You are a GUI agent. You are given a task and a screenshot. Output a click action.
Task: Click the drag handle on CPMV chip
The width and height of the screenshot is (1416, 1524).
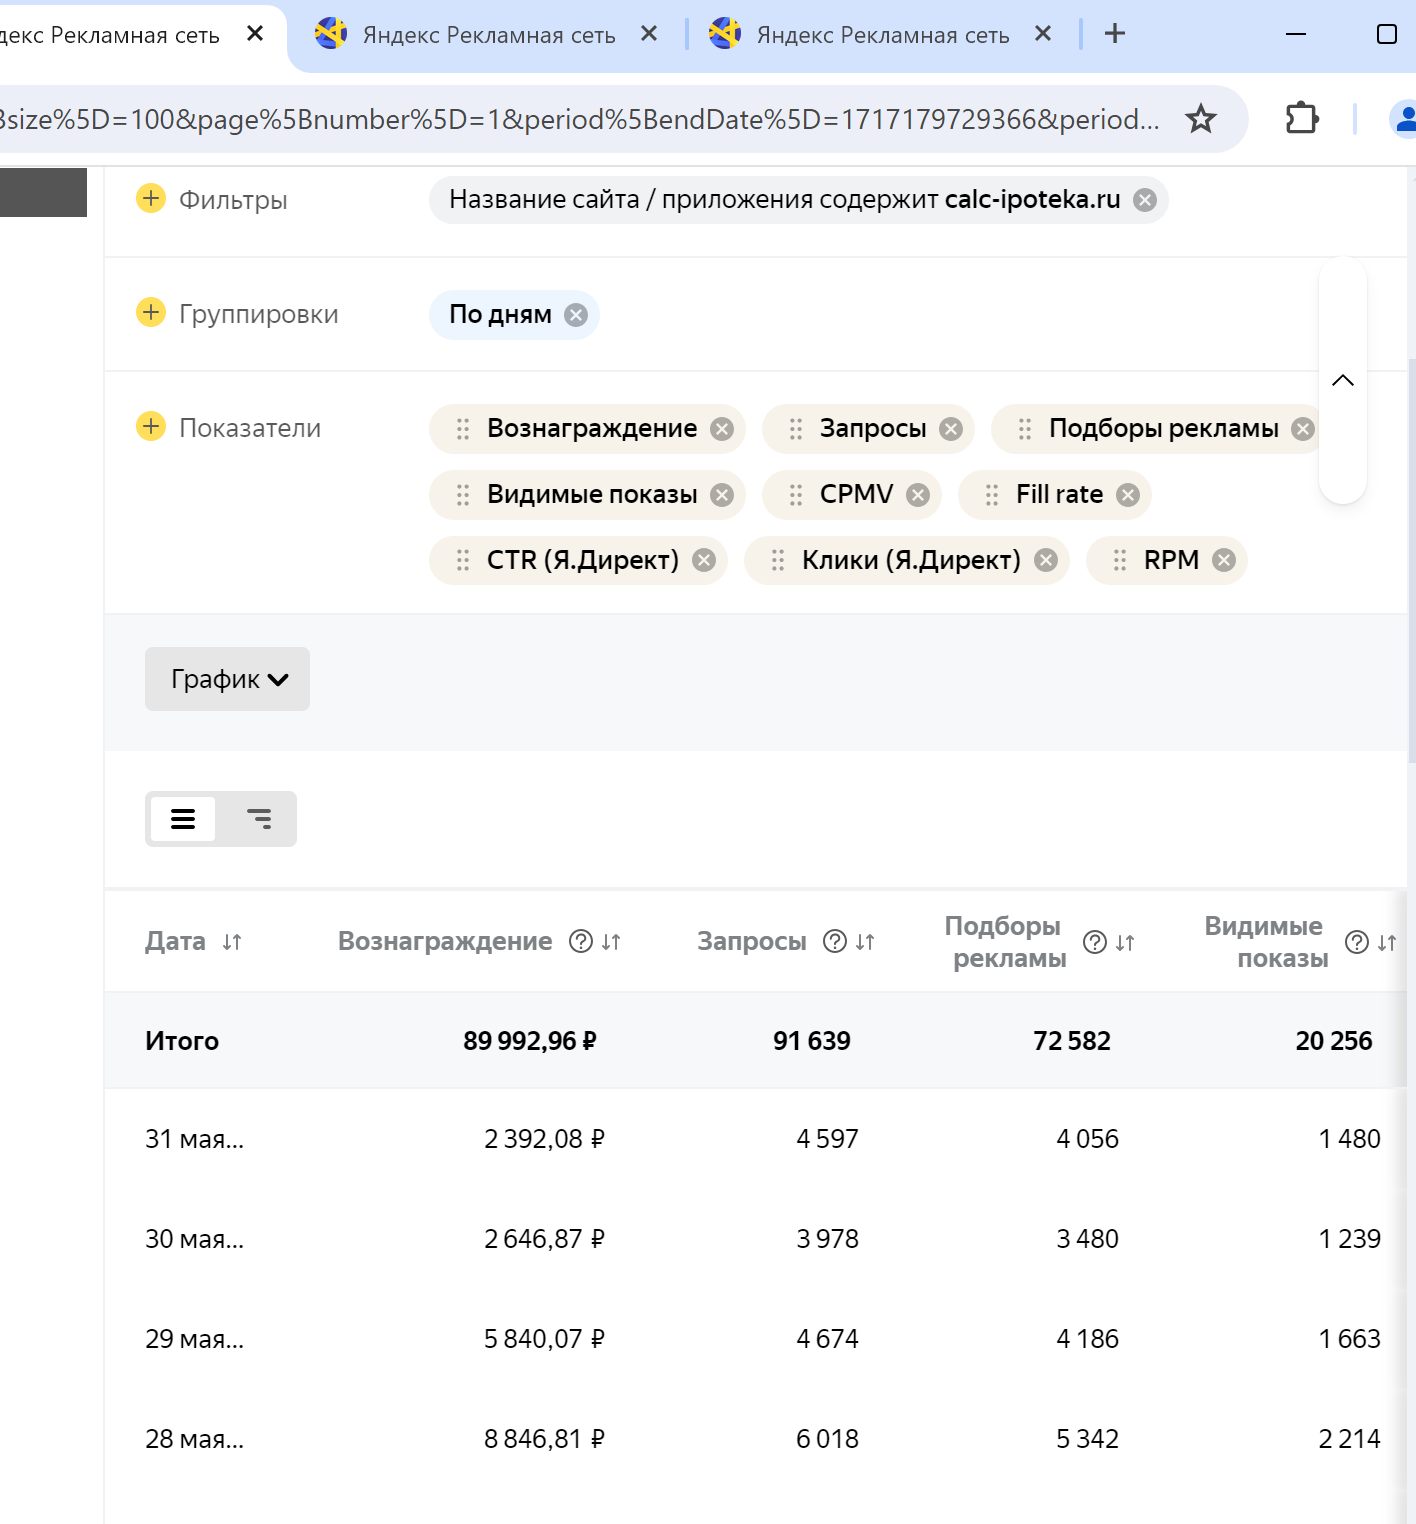pyautogui.click(x=796, y=495)
